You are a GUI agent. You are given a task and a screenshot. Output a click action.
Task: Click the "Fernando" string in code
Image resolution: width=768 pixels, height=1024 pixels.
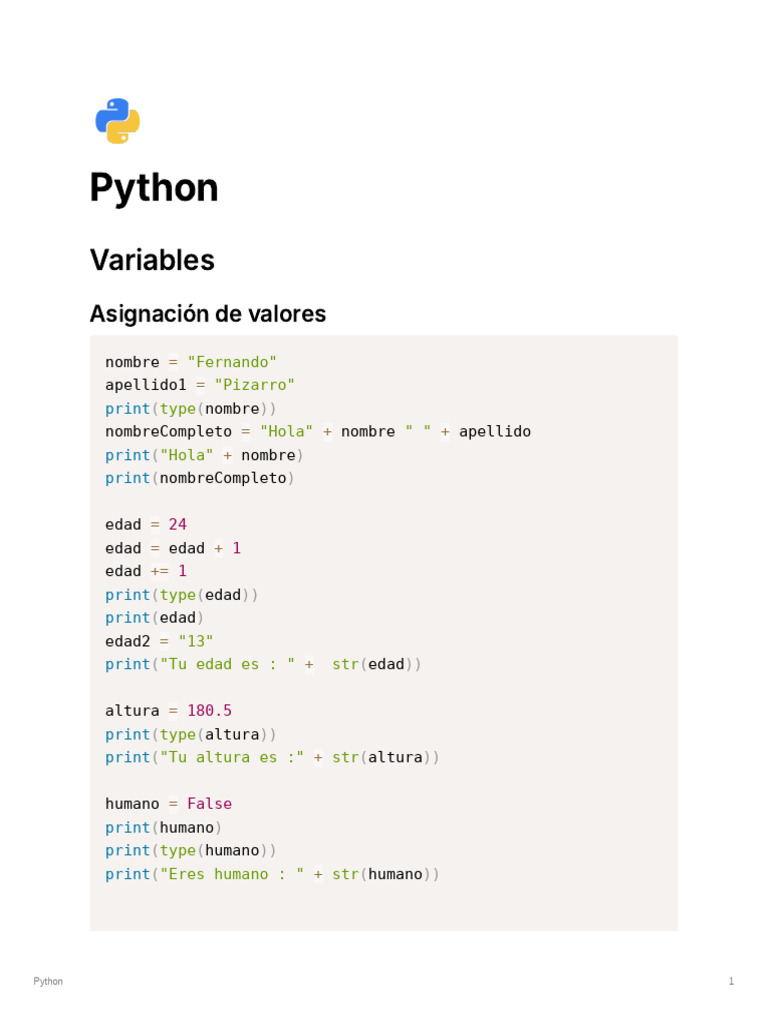(232, 362)
